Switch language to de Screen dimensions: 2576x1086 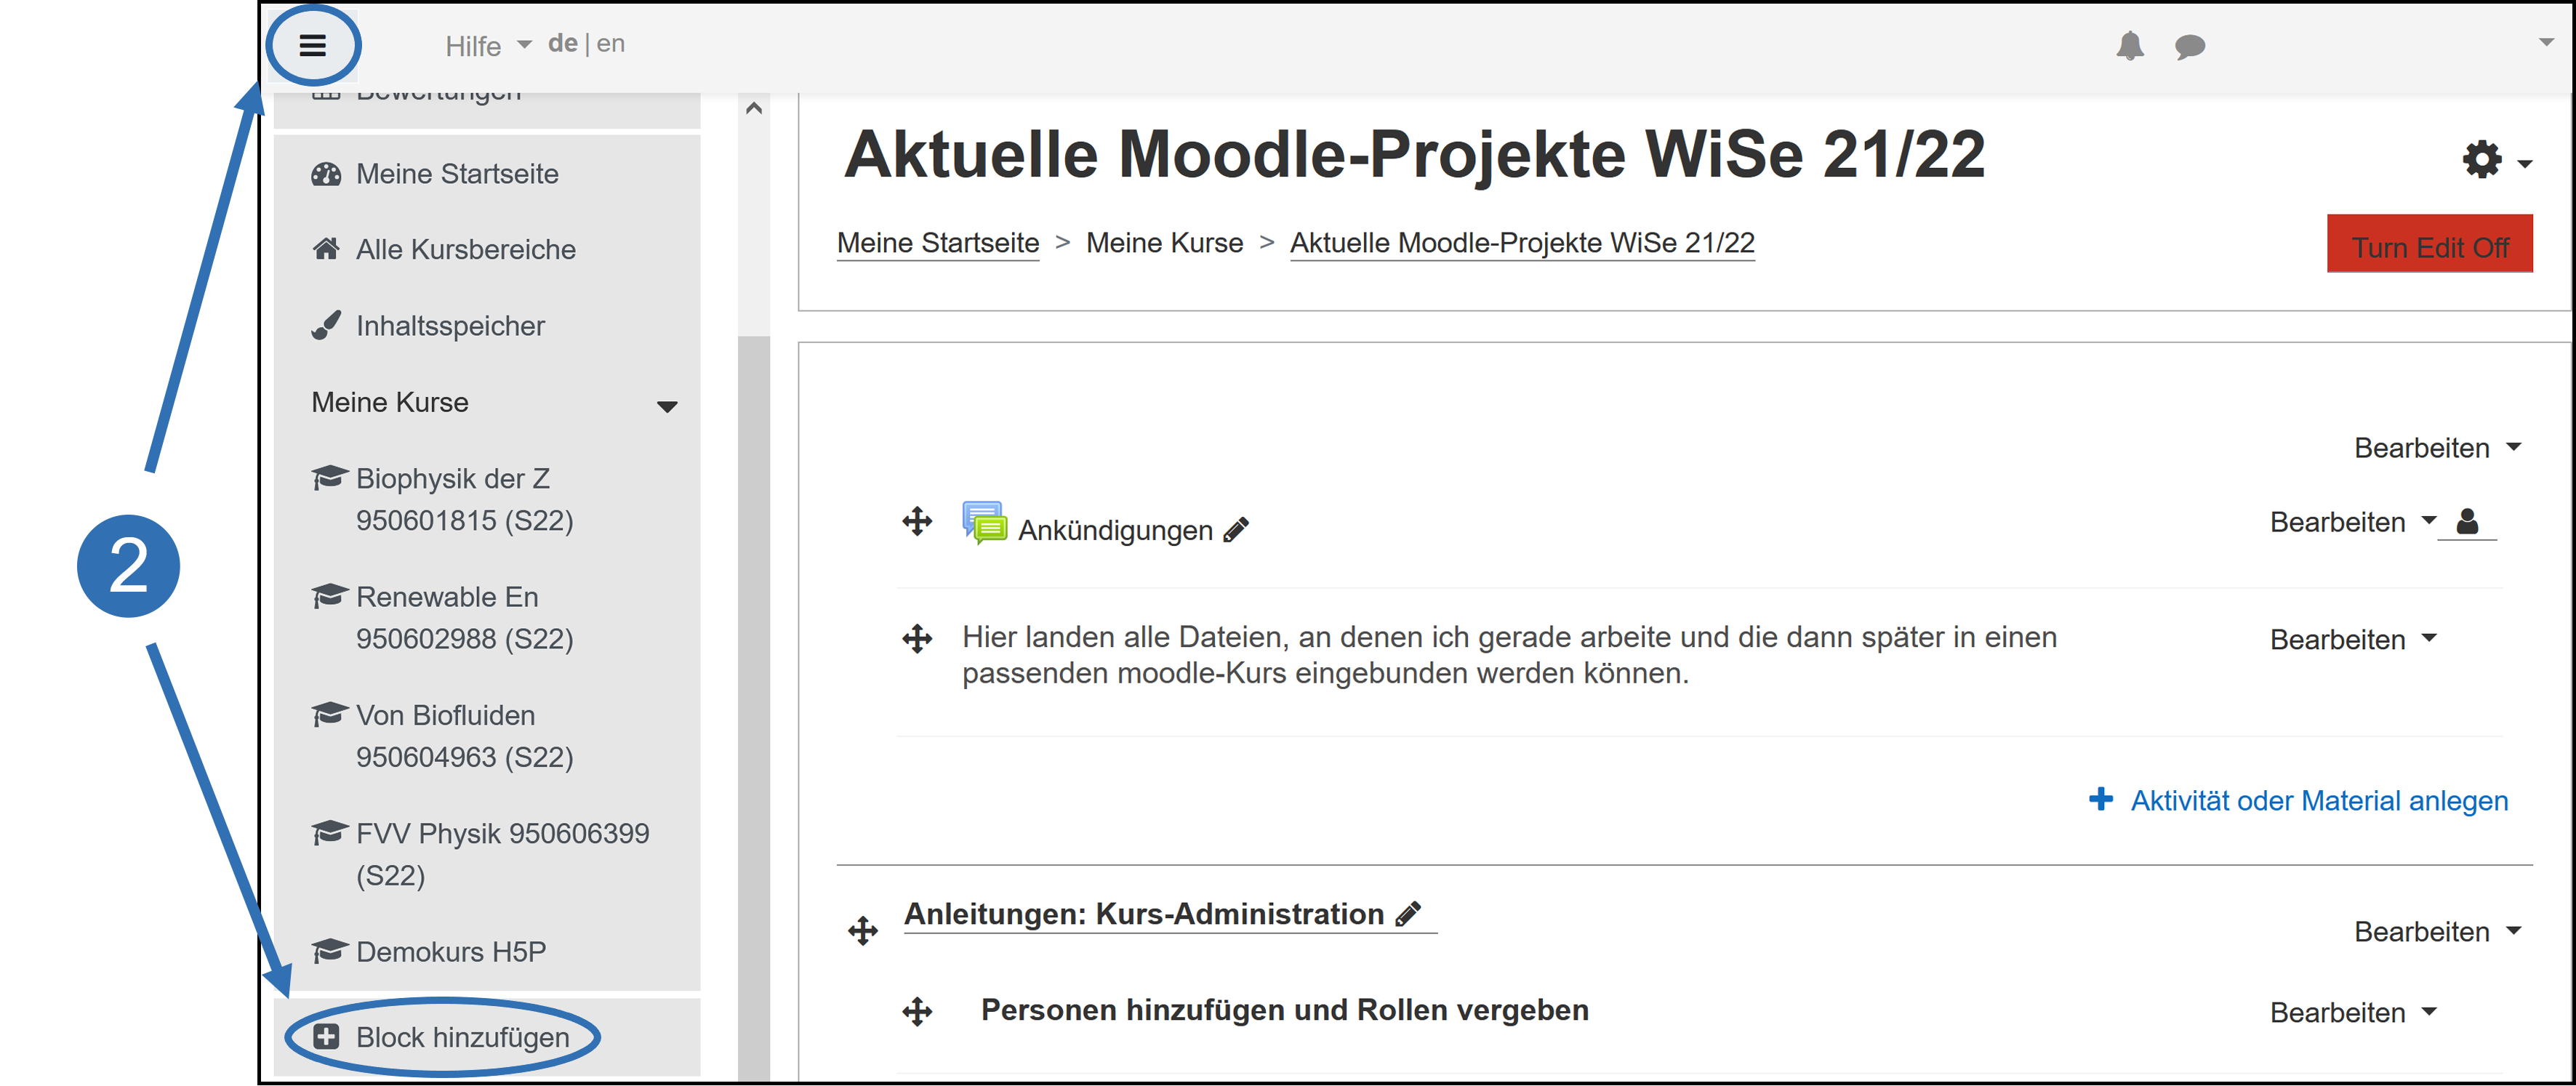pos(562,43)
